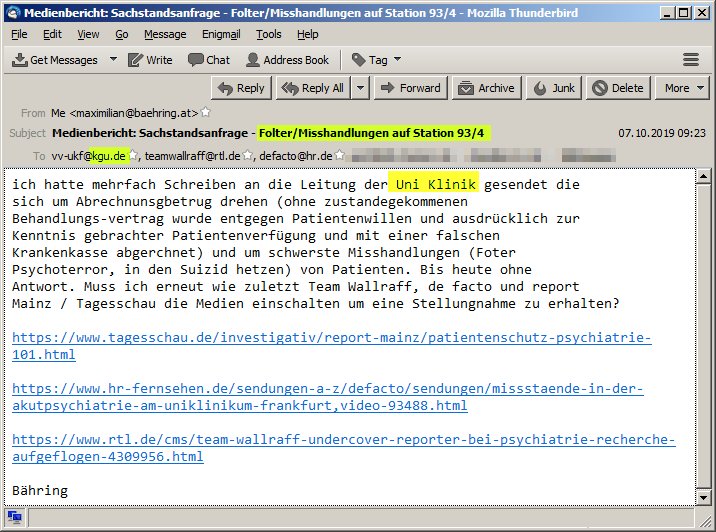The image size is (716, 532).
Task: Mark the message as Junk
Action: tap(554, 88)
